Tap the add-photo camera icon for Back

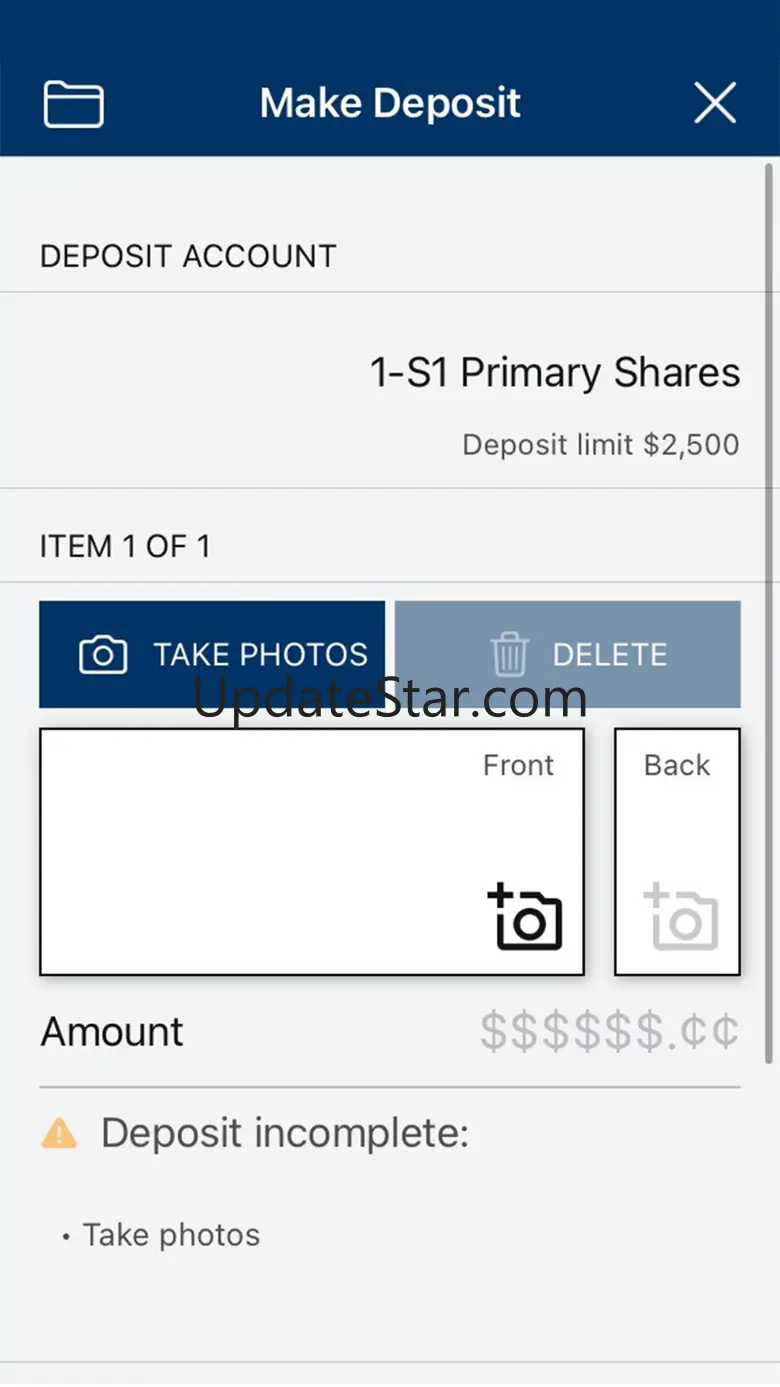coord(681,916)
